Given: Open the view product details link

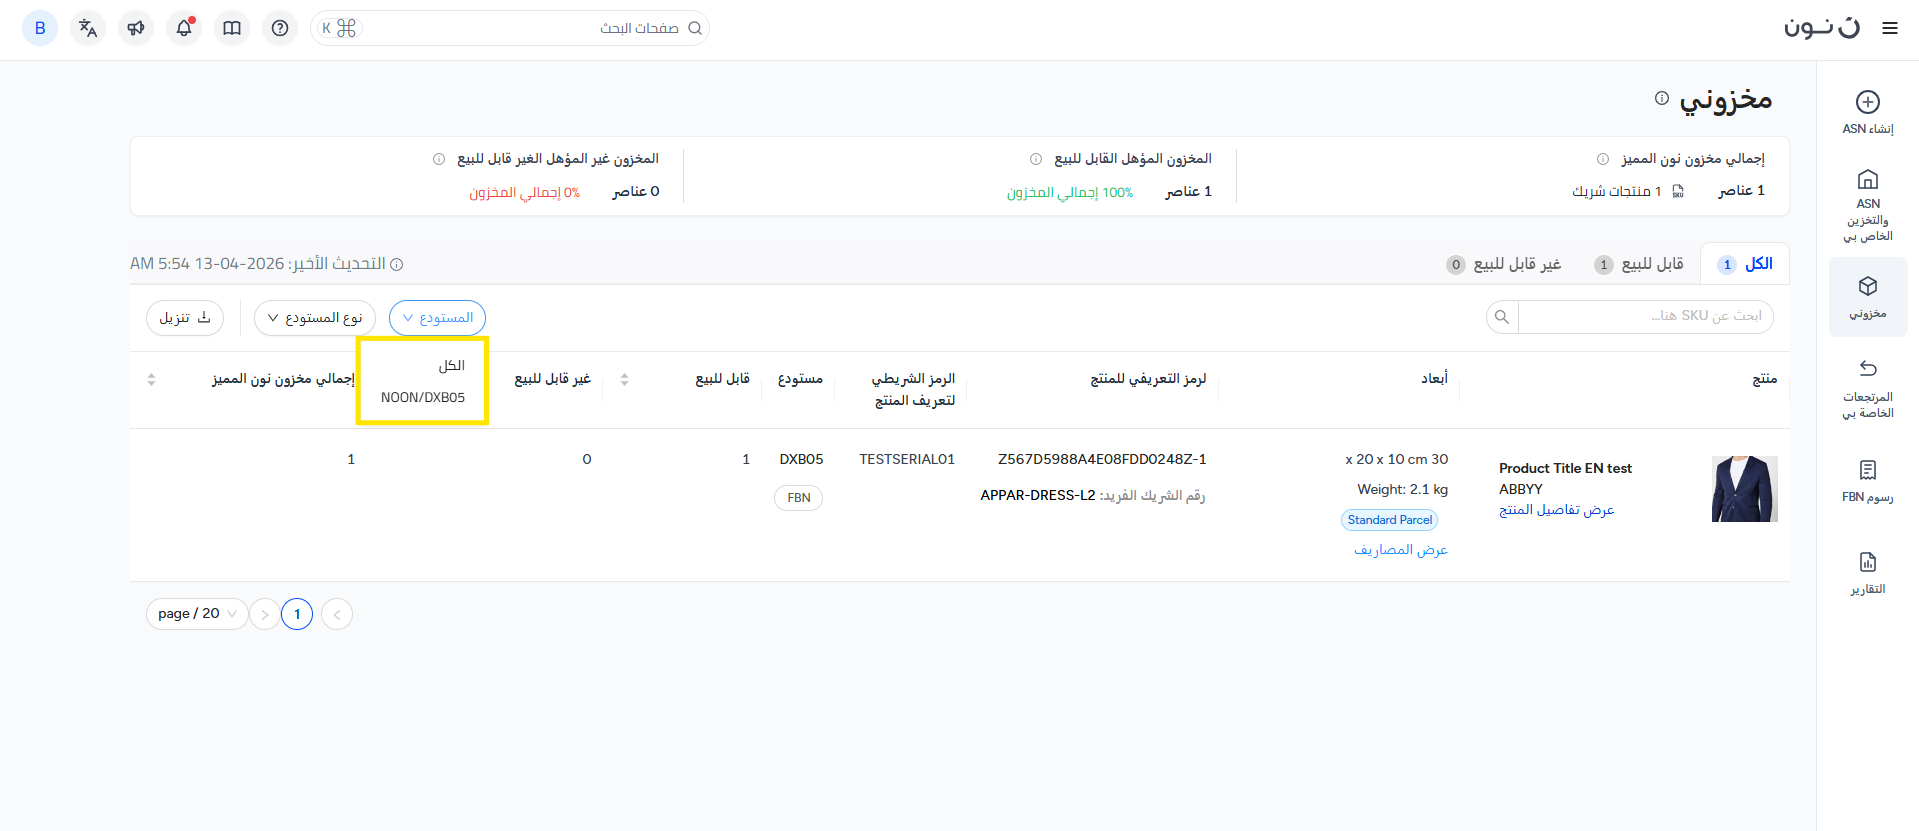Looking at the screenshot, I should click(1556, 510).
